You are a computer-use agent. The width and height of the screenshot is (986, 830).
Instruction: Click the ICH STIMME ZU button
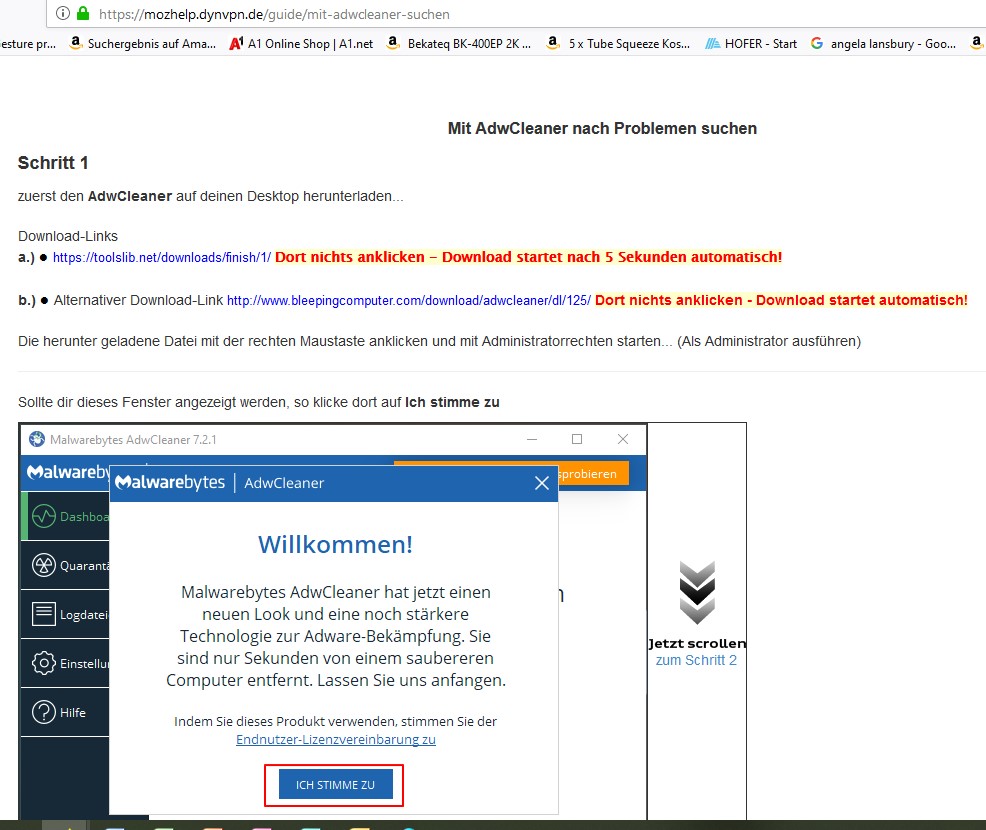coord(335,785)
